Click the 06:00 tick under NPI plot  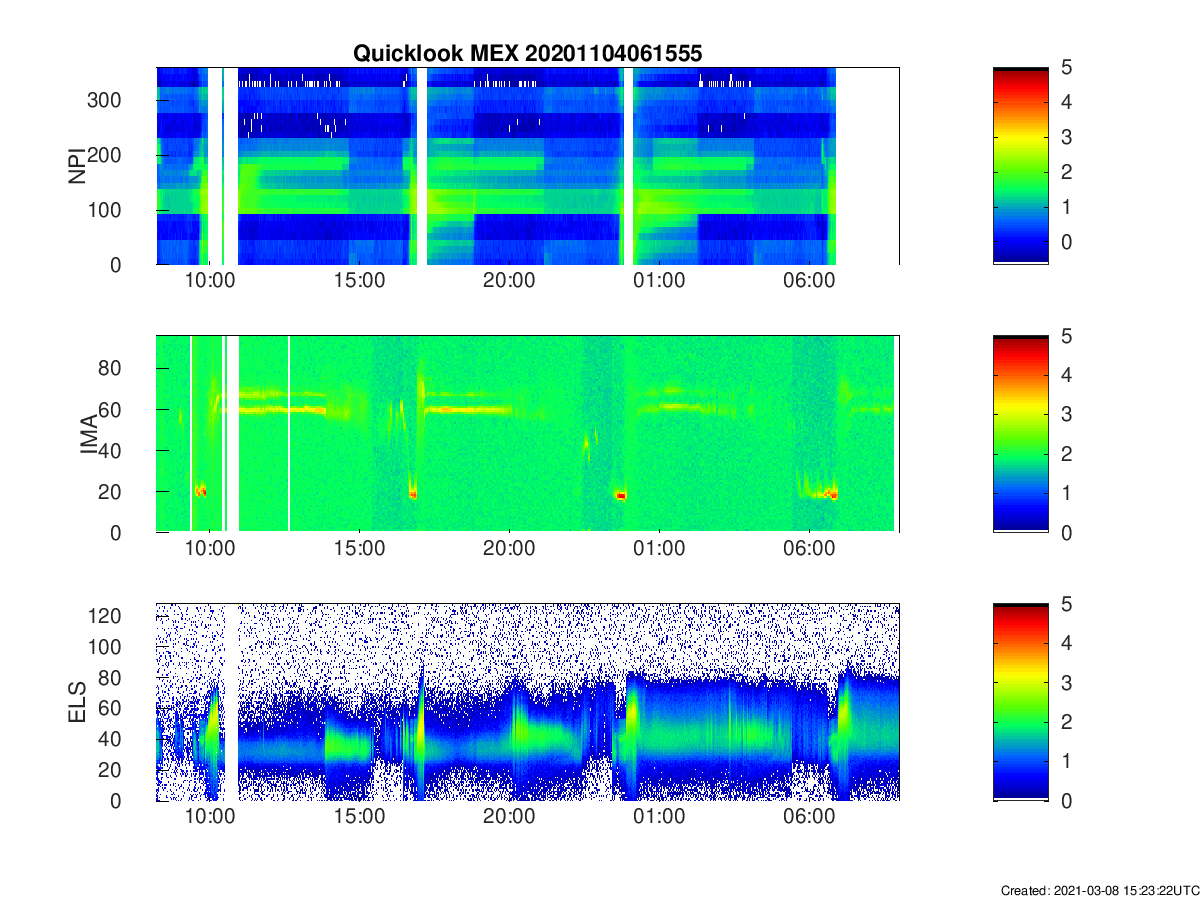pos(809,280)
